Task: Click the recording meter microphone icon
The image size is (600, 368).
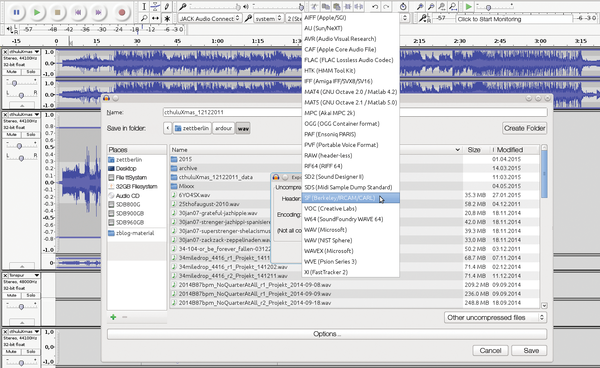Action: click(423, 18)
